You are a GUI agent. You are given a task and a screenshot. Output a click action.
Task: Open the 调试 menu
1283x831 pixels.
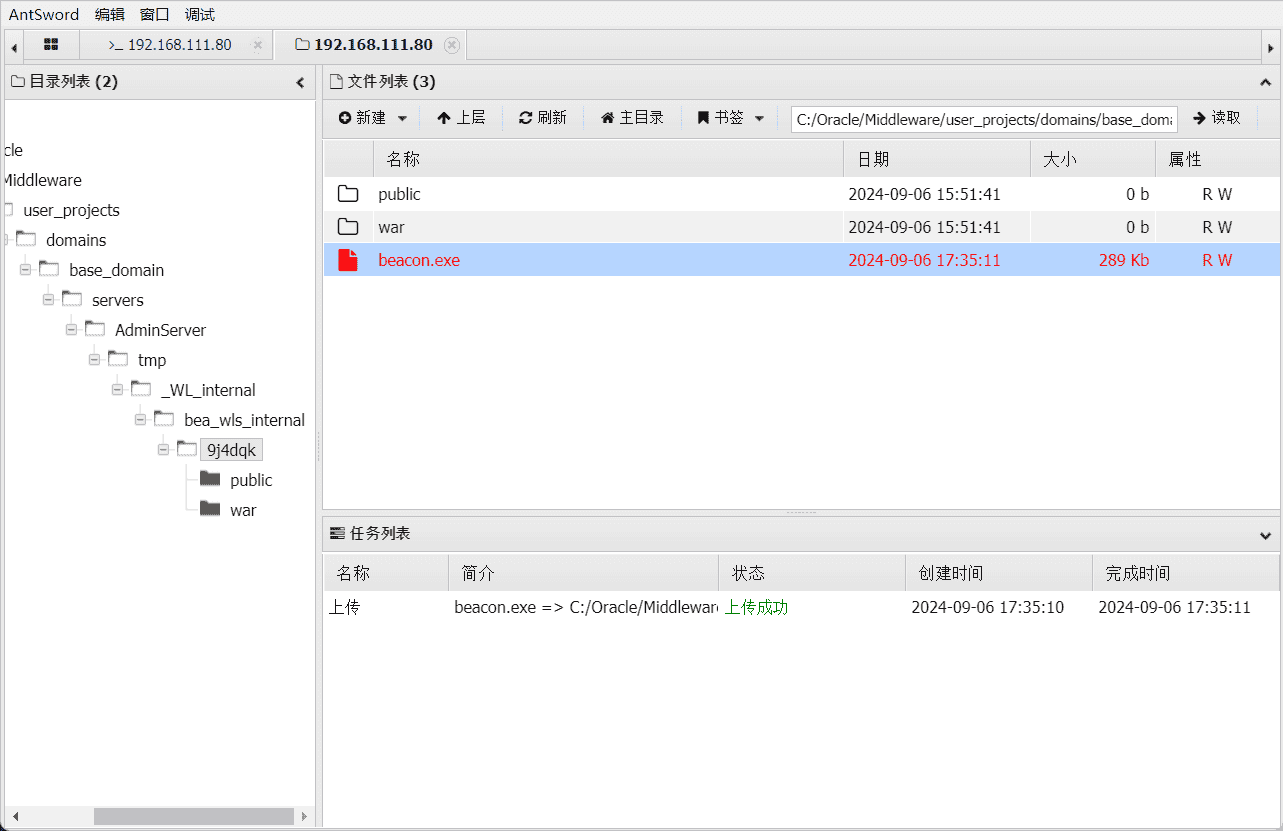pos(198,14)
